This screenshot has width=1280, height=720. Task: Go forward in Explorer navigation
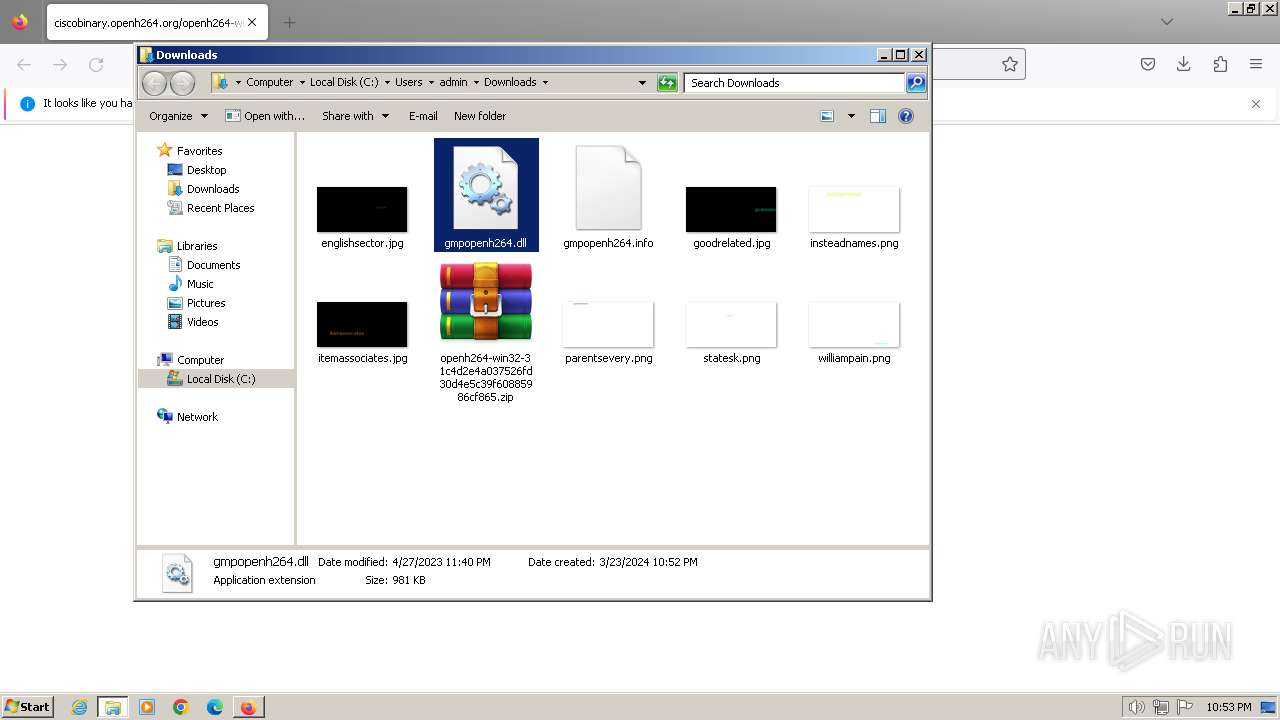pos(182,83)
